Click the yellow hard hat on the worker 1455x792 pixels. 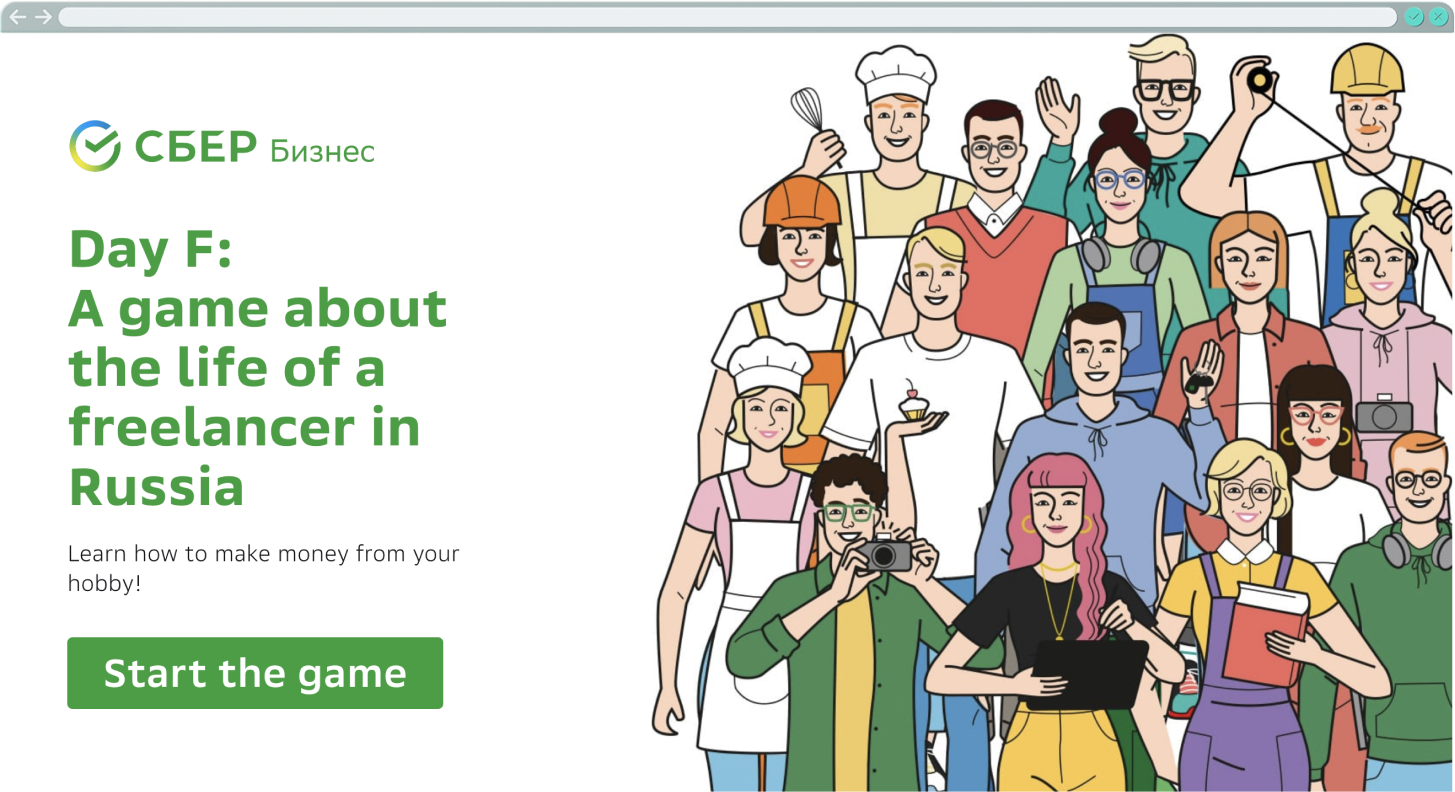(x=1367, y=70)
